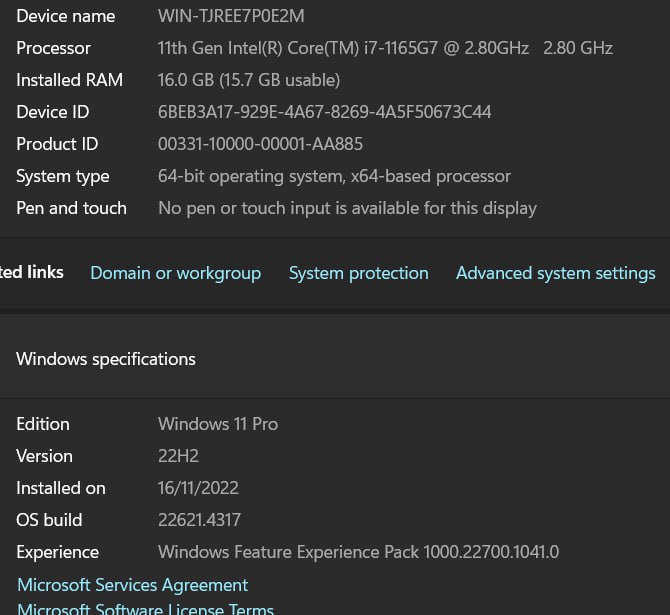Click the Processor label
Viewport: 670px width, 615px height.
pyautogui.click(x=53, y=48)
